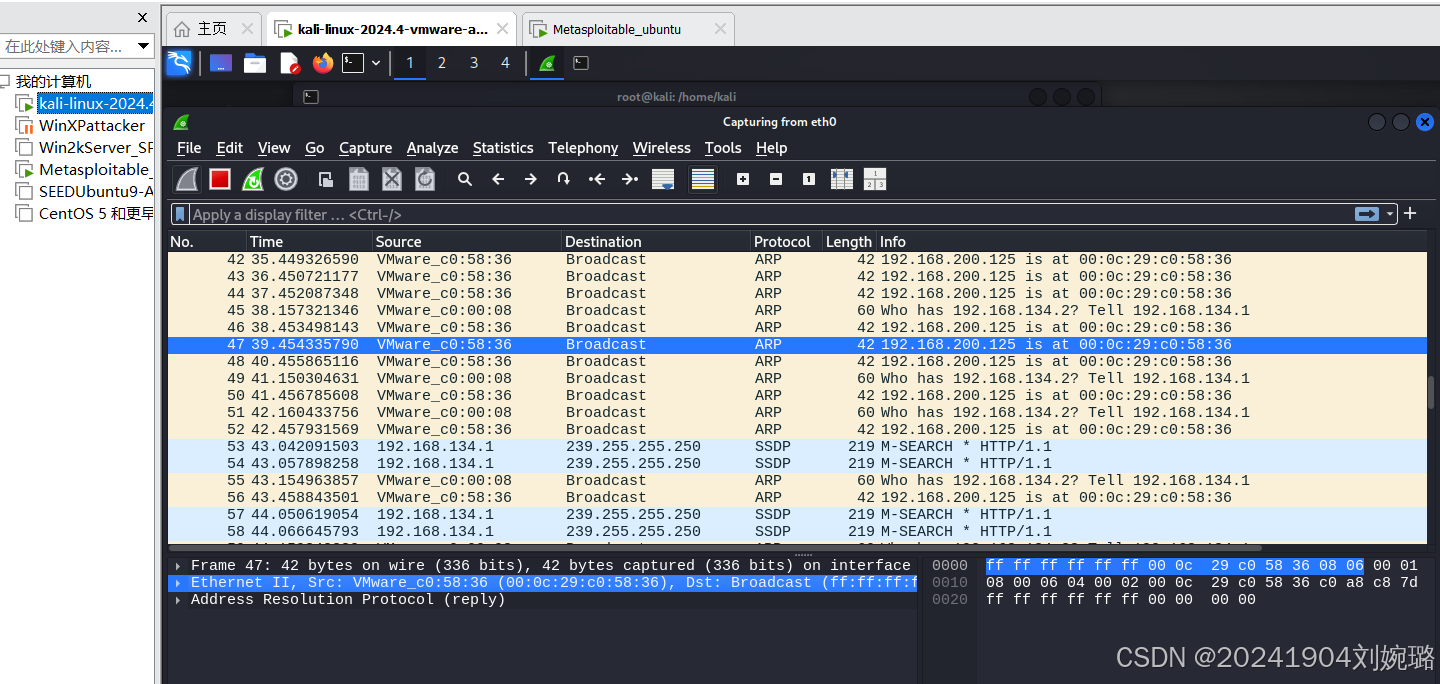Open the Analyze menu

point(432,147)
